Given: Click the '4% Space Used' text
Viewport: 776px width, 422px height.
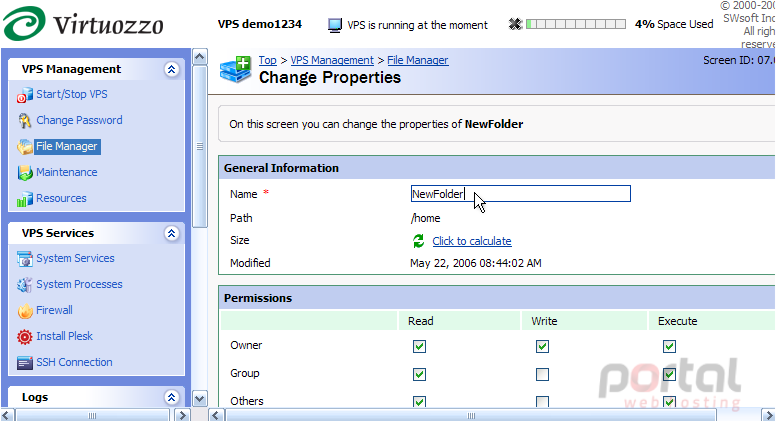Looking at the screenshot, I should [674, 24].
